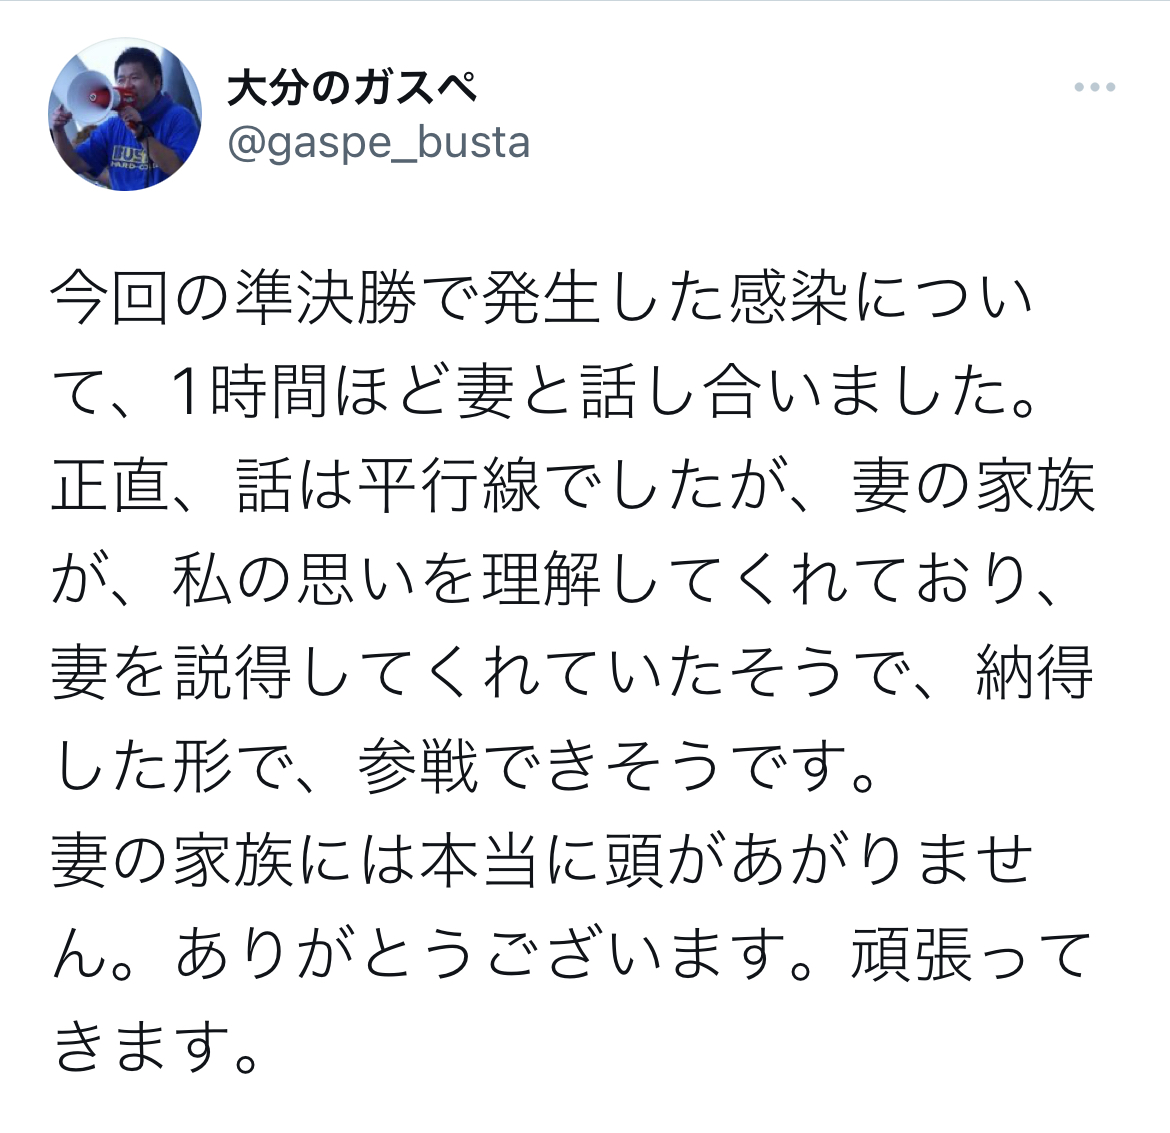Image resolution: width=1170 pixels, height=1133 pixels.
Task: Select the line starting 妻の家族には本当に
Action: (542, 860)
